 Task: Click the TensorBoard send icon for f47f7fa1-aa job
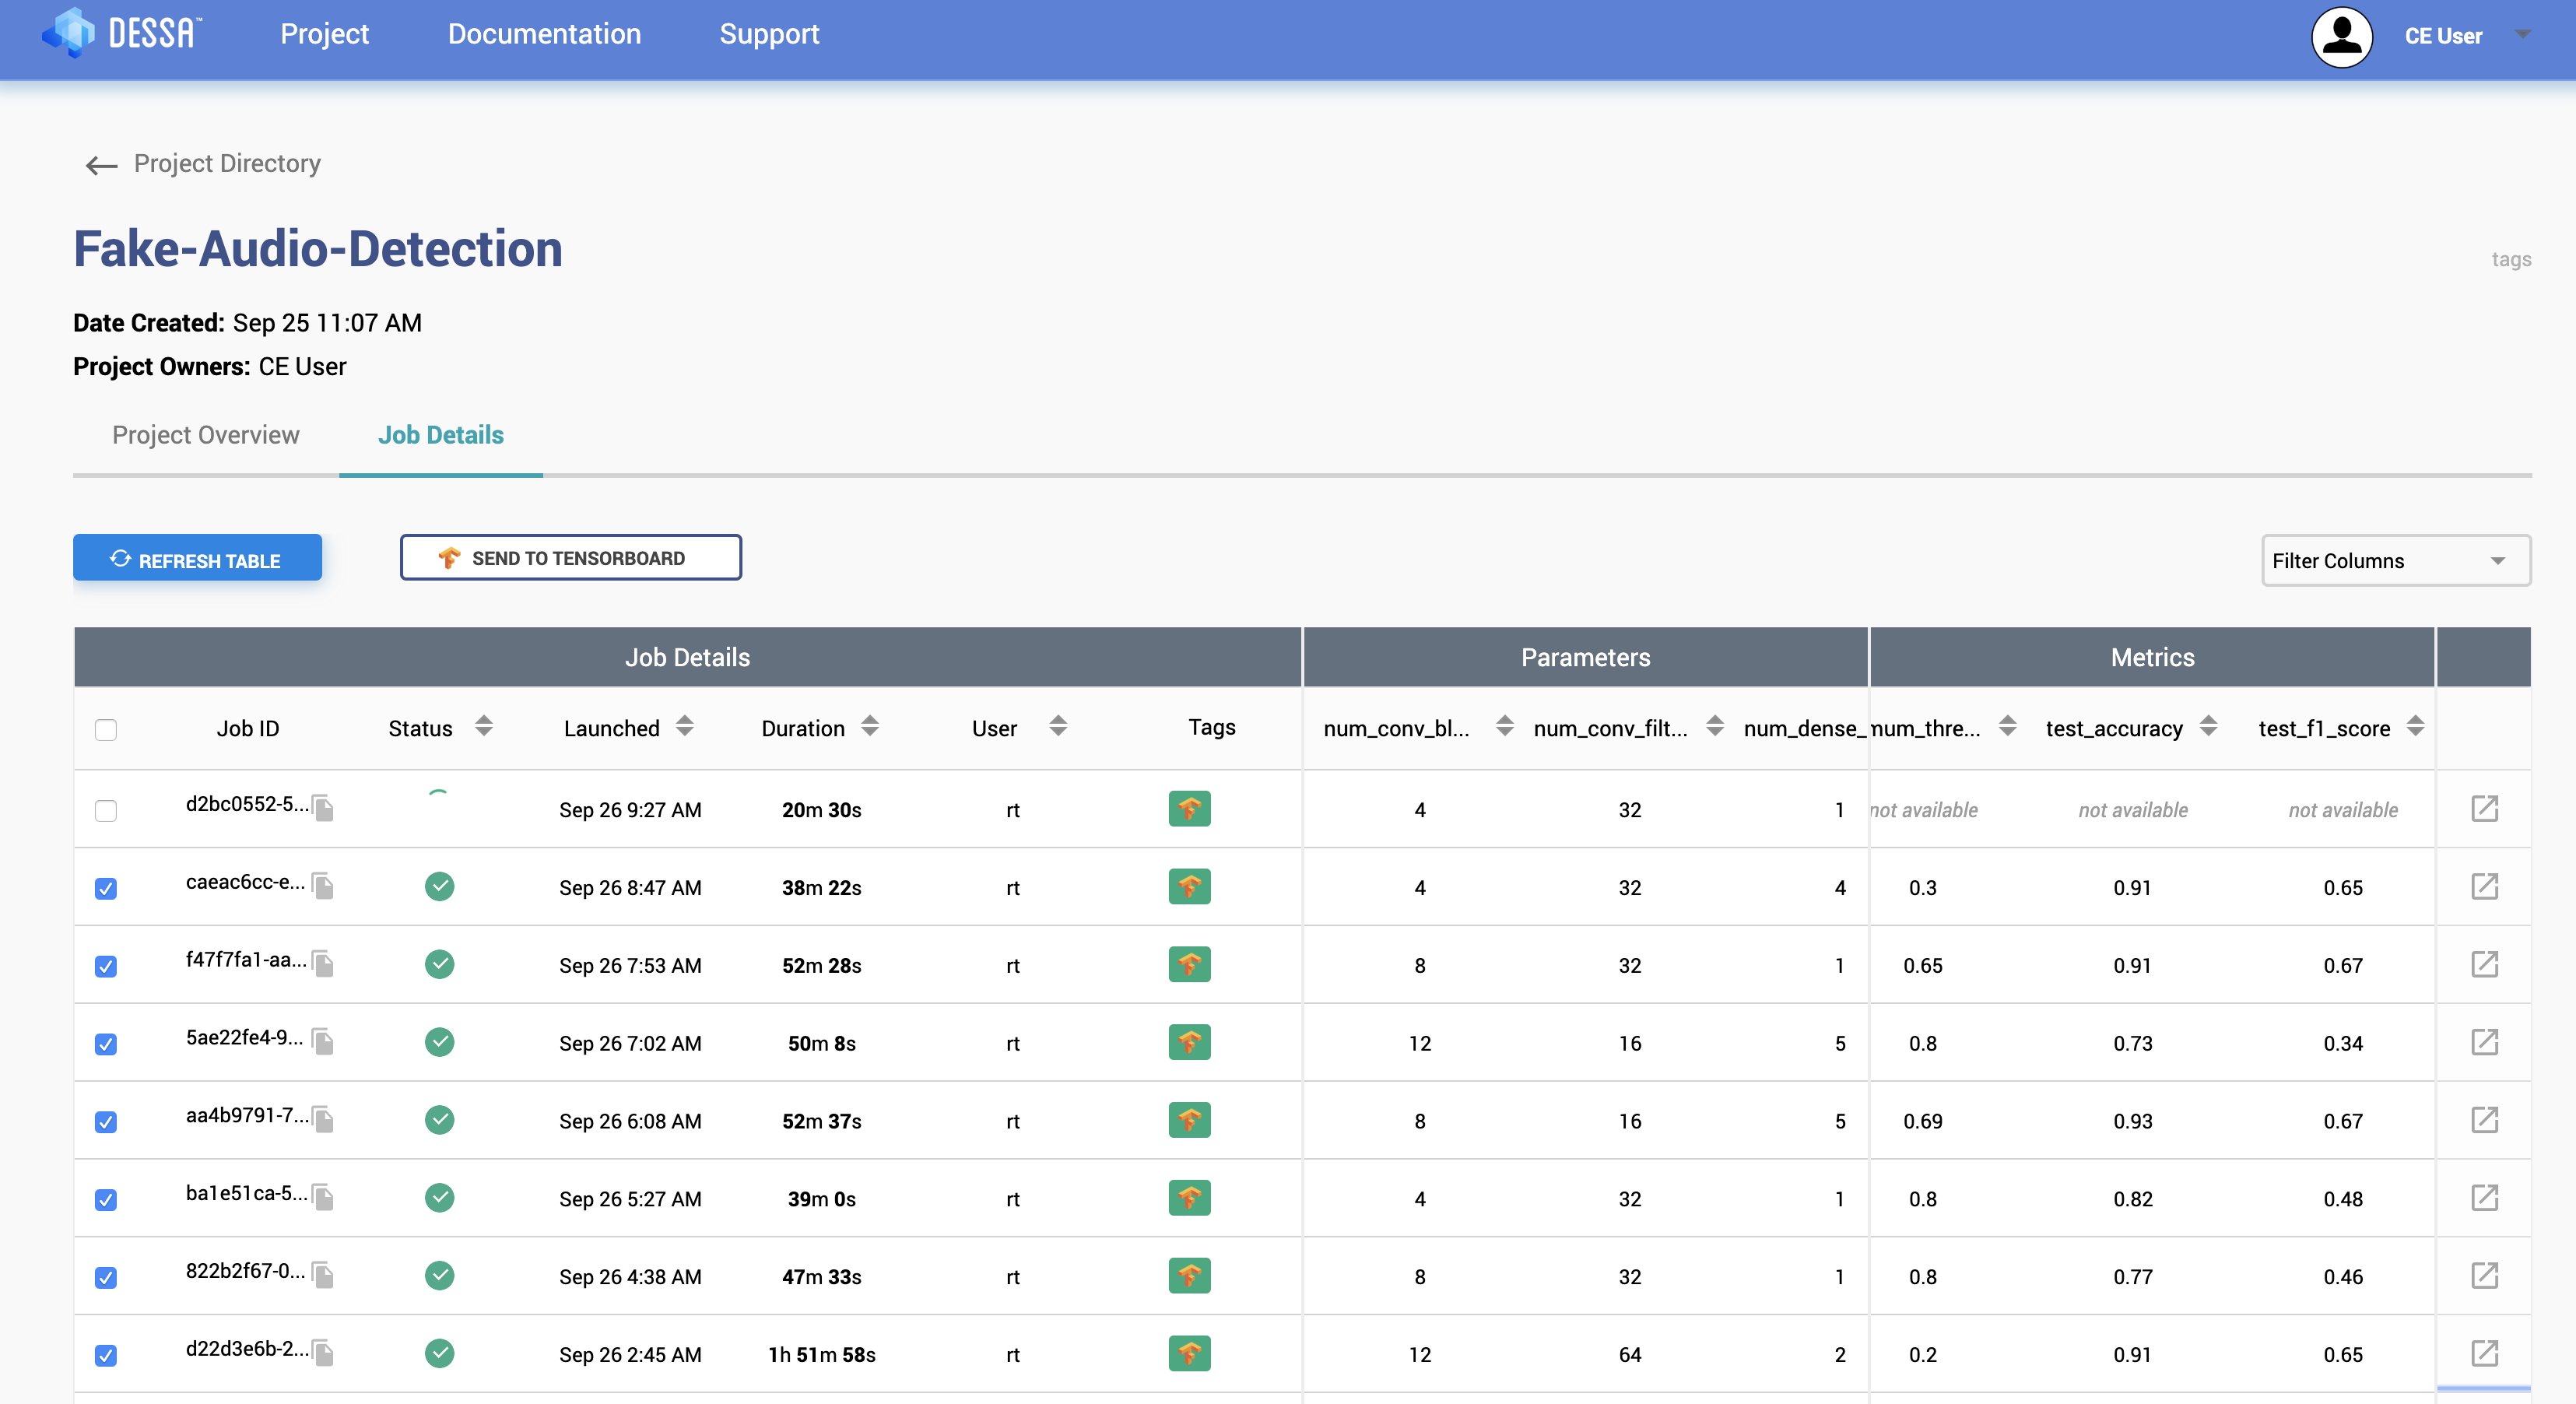pyautogui.click(x=1191, y=963)
